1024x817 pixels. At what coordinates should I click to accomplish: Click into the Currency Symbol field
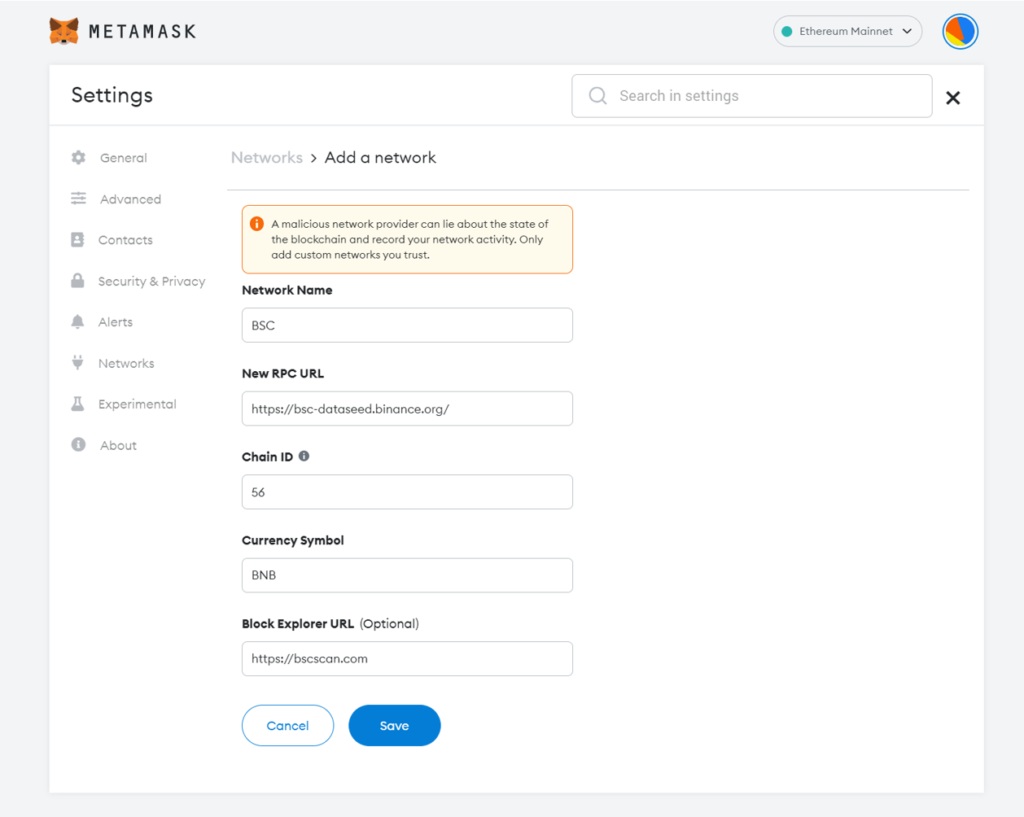[x=407, y=575]
